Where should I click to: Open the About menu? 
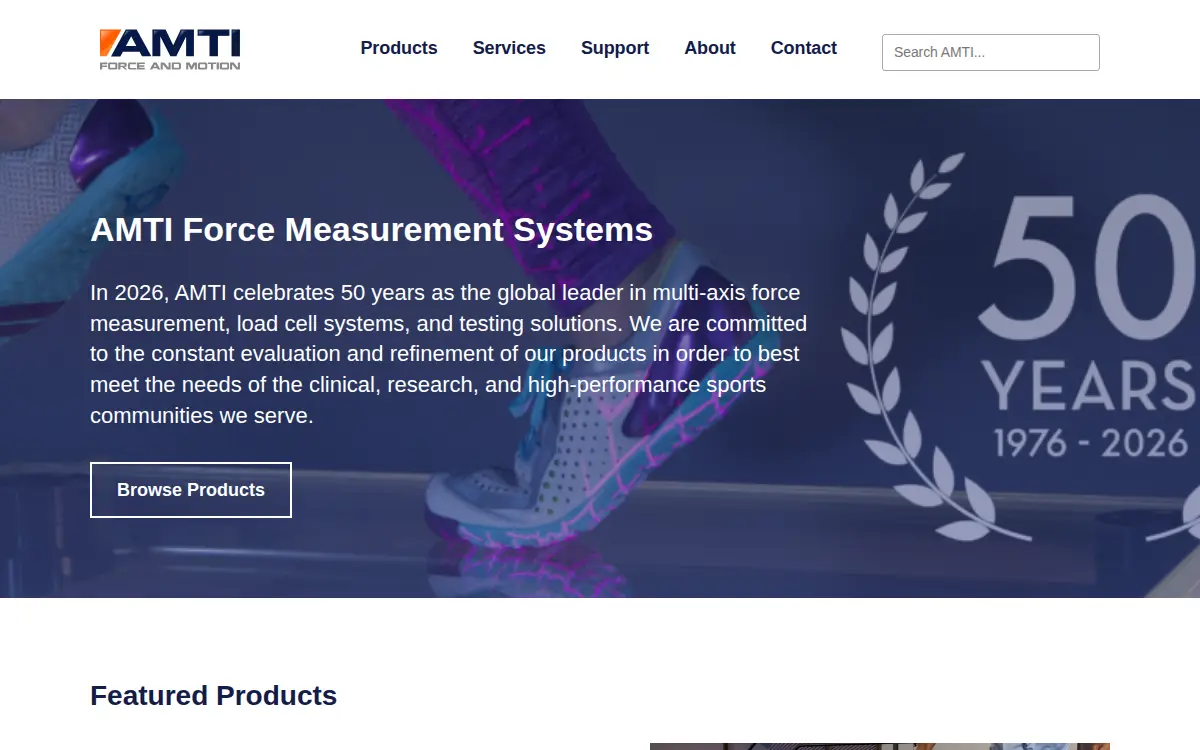tap(710, 48)
